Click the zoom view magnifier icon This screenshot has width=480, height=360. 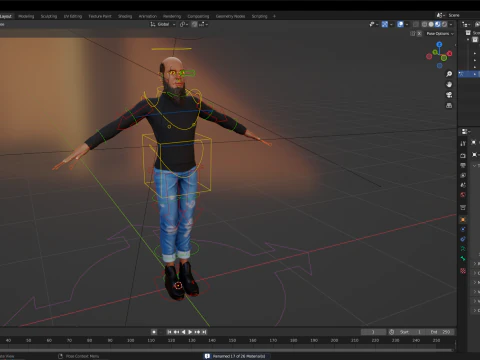pos(449,74)
